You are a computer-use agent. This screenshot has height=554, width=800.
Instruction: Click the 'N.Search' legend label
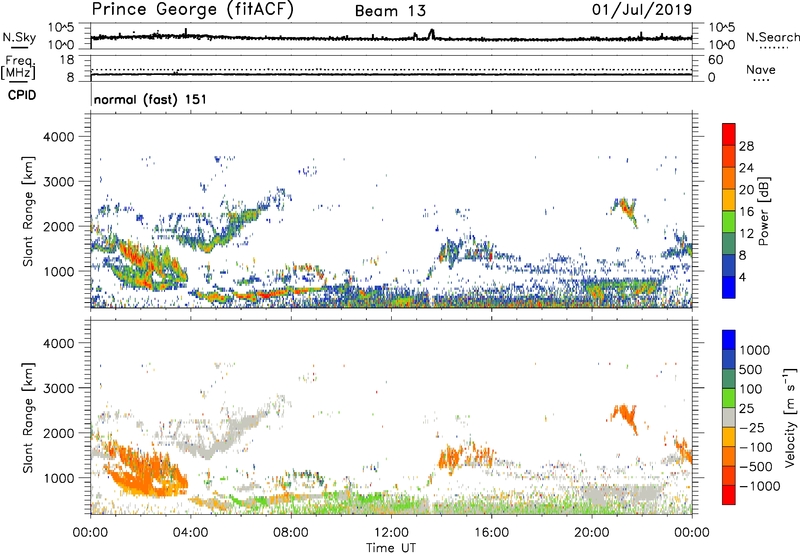pyautogui.click(x=773, y=37)
